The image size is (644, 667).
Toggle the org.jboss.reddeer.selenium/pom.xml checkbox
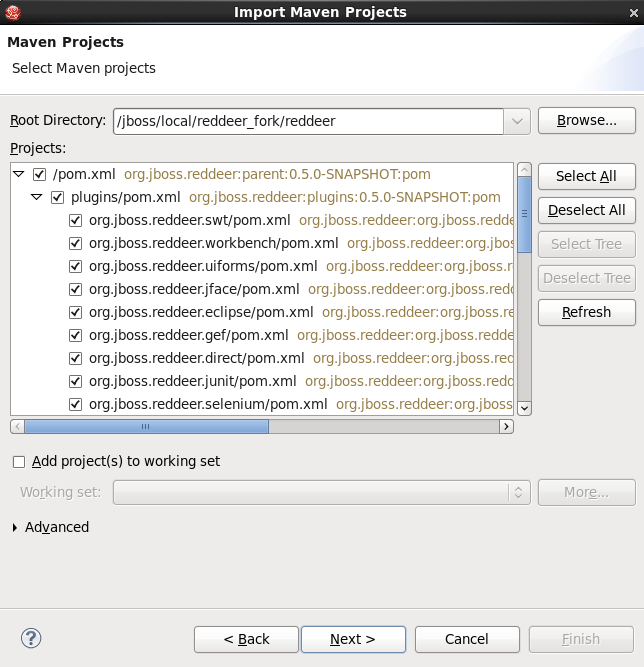(75, 404)
